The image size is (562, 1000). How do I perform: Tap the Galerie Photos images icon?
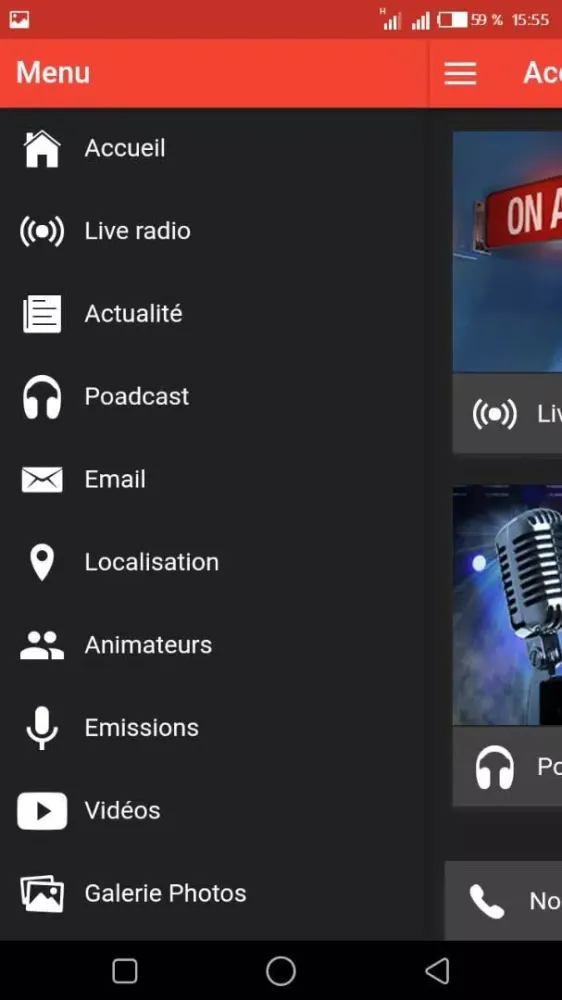pos(42,893)
